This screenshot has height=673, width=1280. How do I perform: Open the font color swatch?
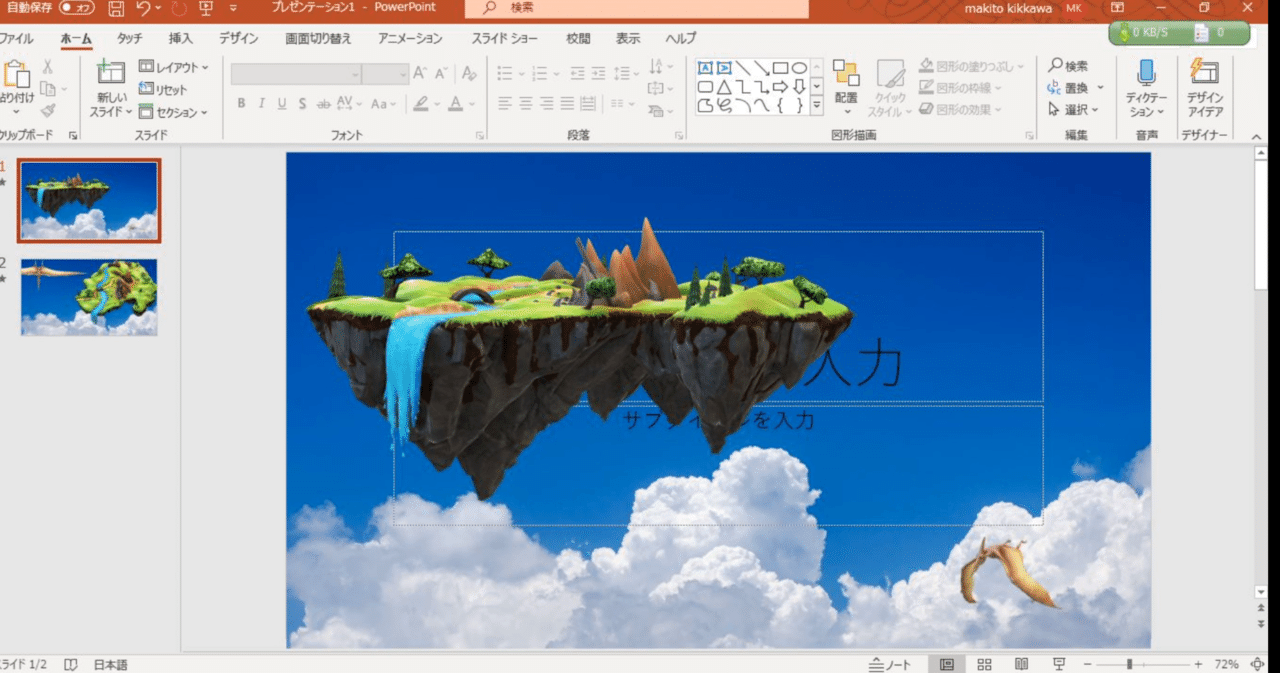(457, 103)
